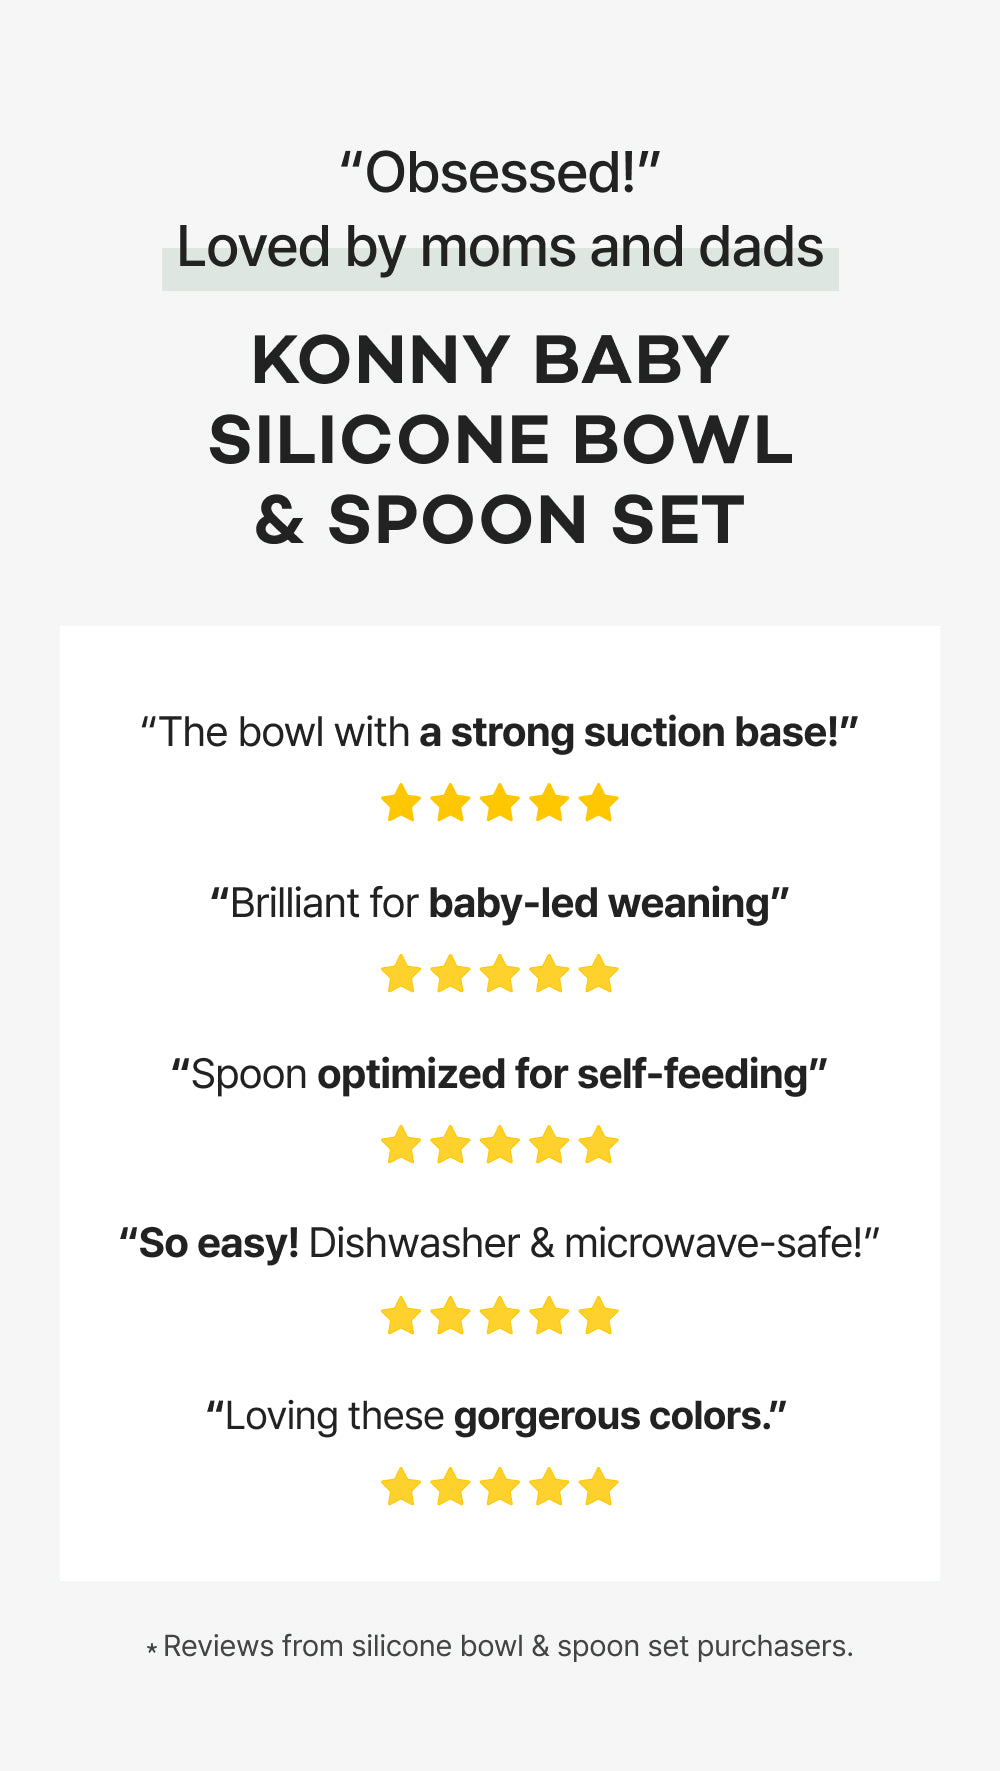
Task: Click the fourth star under the dishwasher-safe review
Action: point(549,1316)
